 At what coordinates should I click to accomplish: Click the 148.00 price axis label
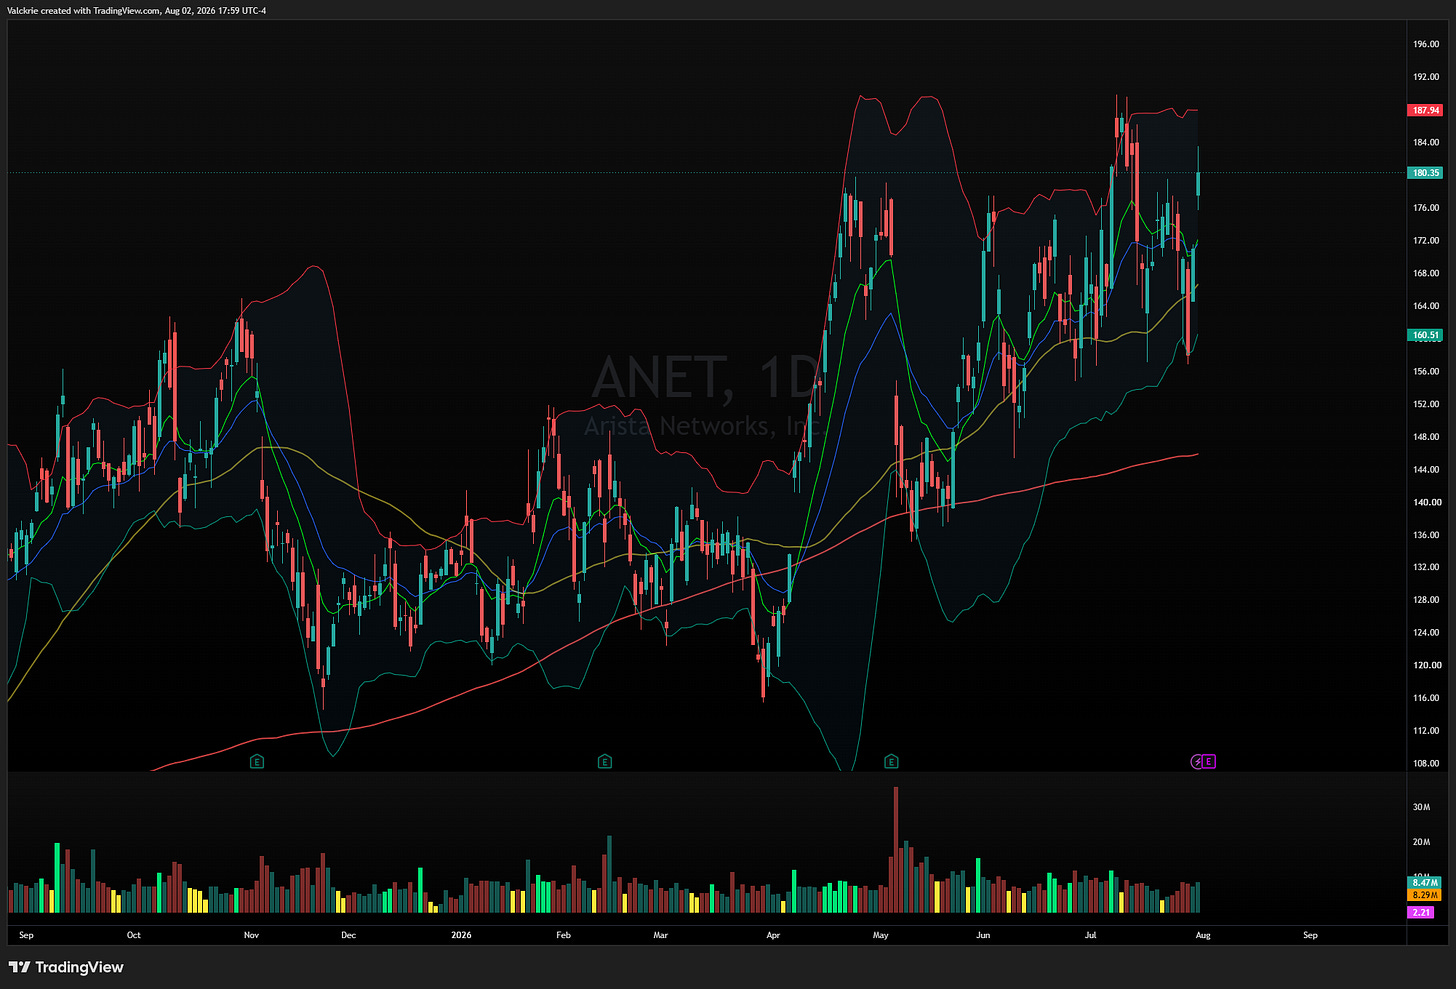click(1426, 437)
